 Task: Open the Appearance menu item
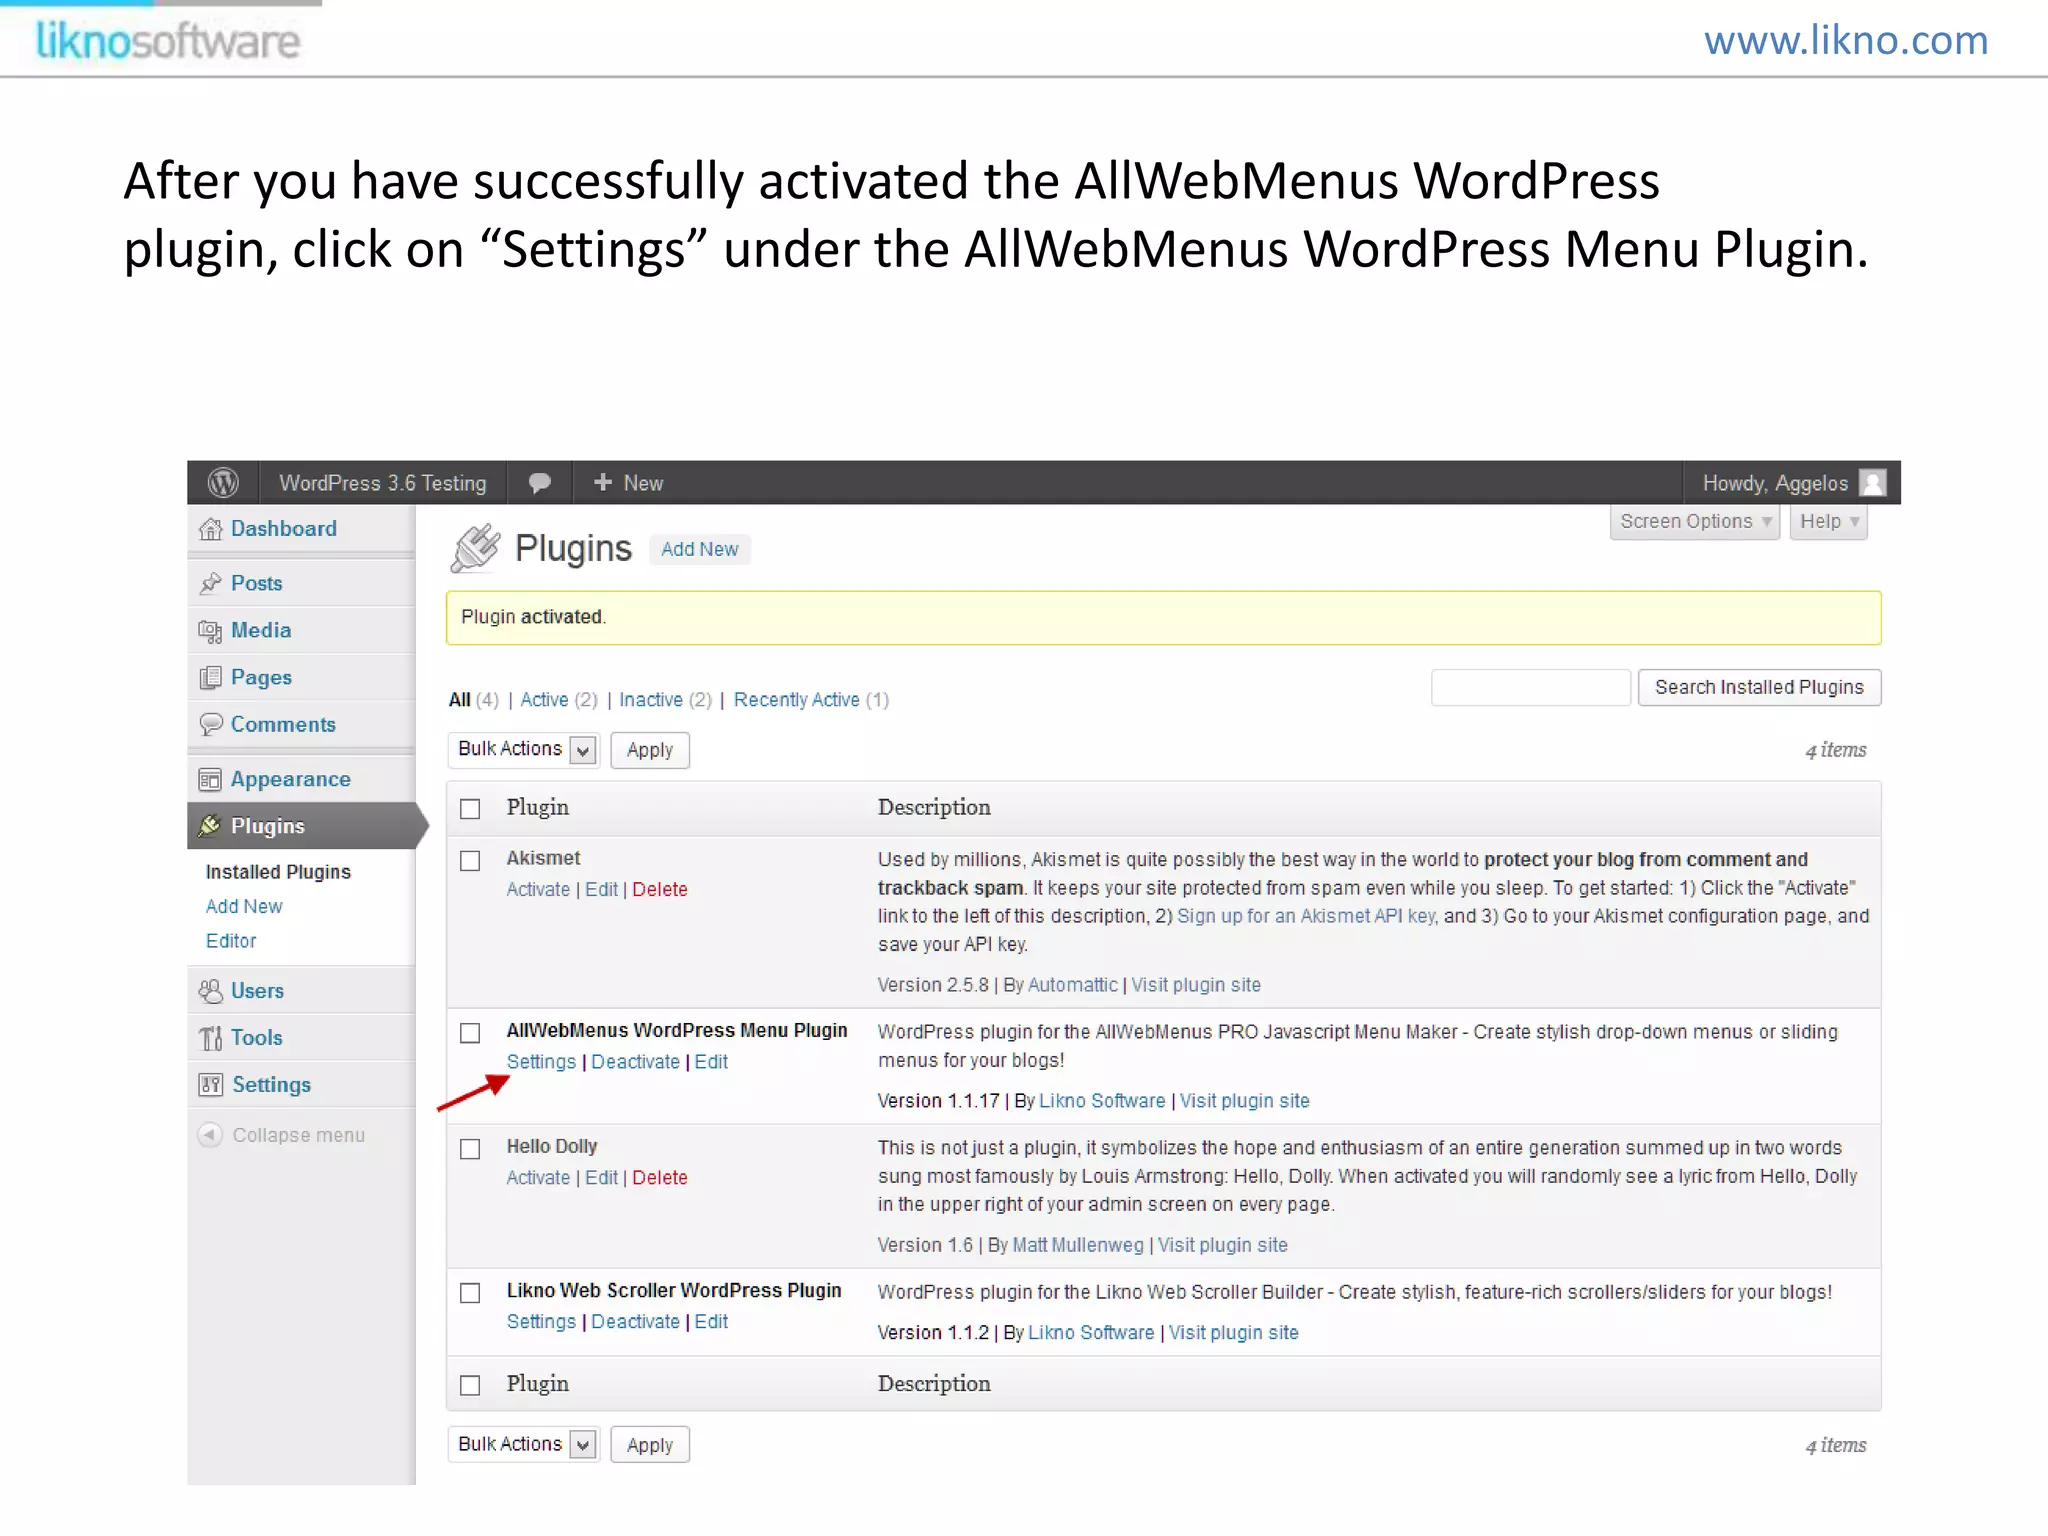click(291, 780)
